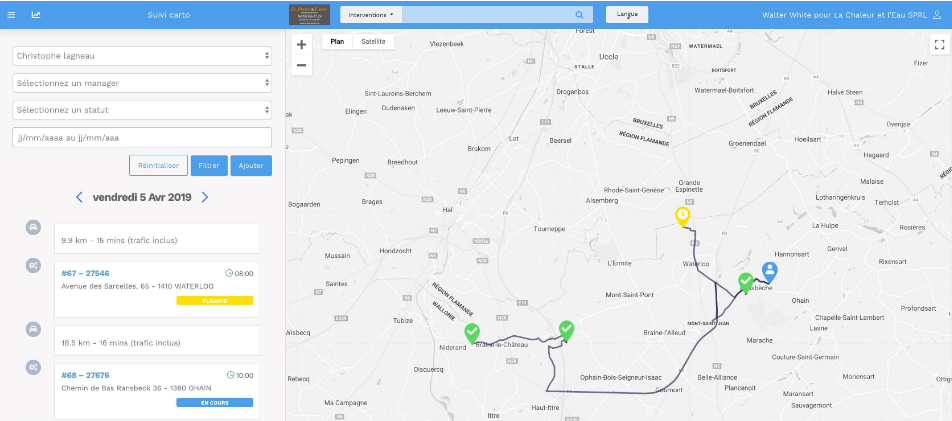Click car icon beside 18.5 km route
The height and width of the screenshot is (421, 952).
[33, 329]
